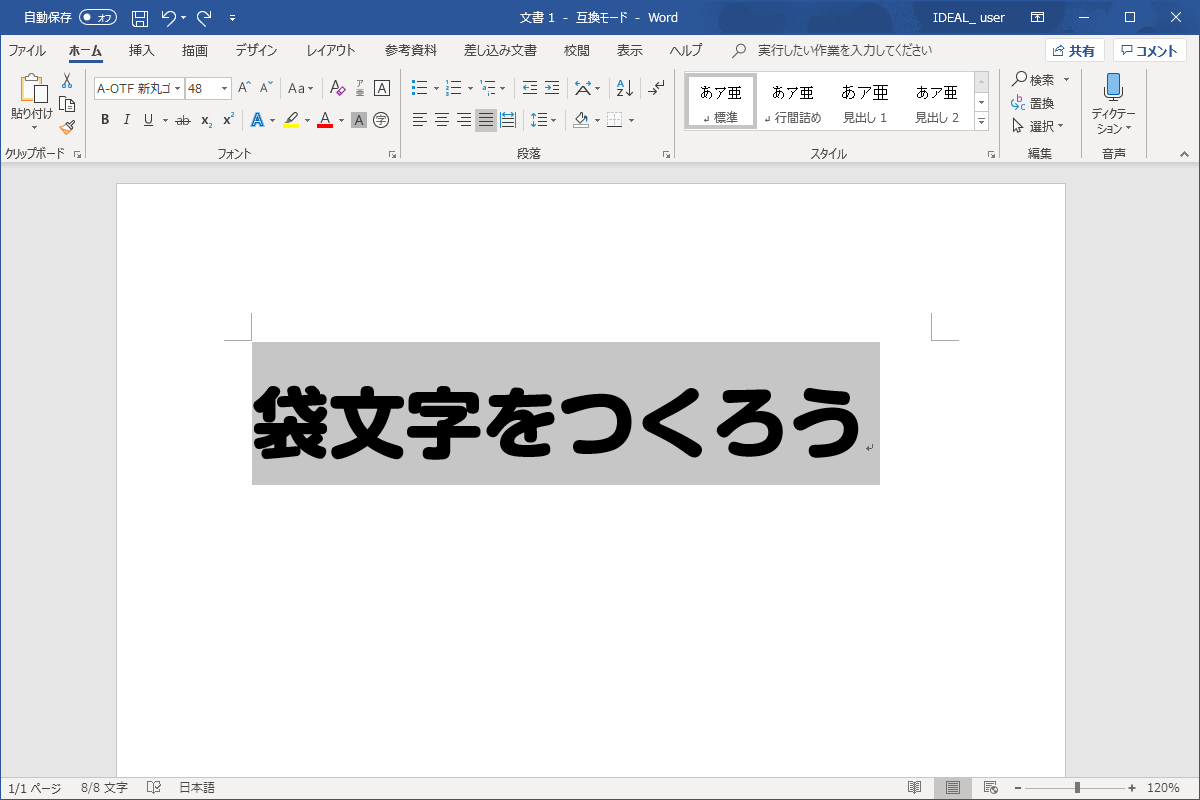Align text left

(420, 120)
